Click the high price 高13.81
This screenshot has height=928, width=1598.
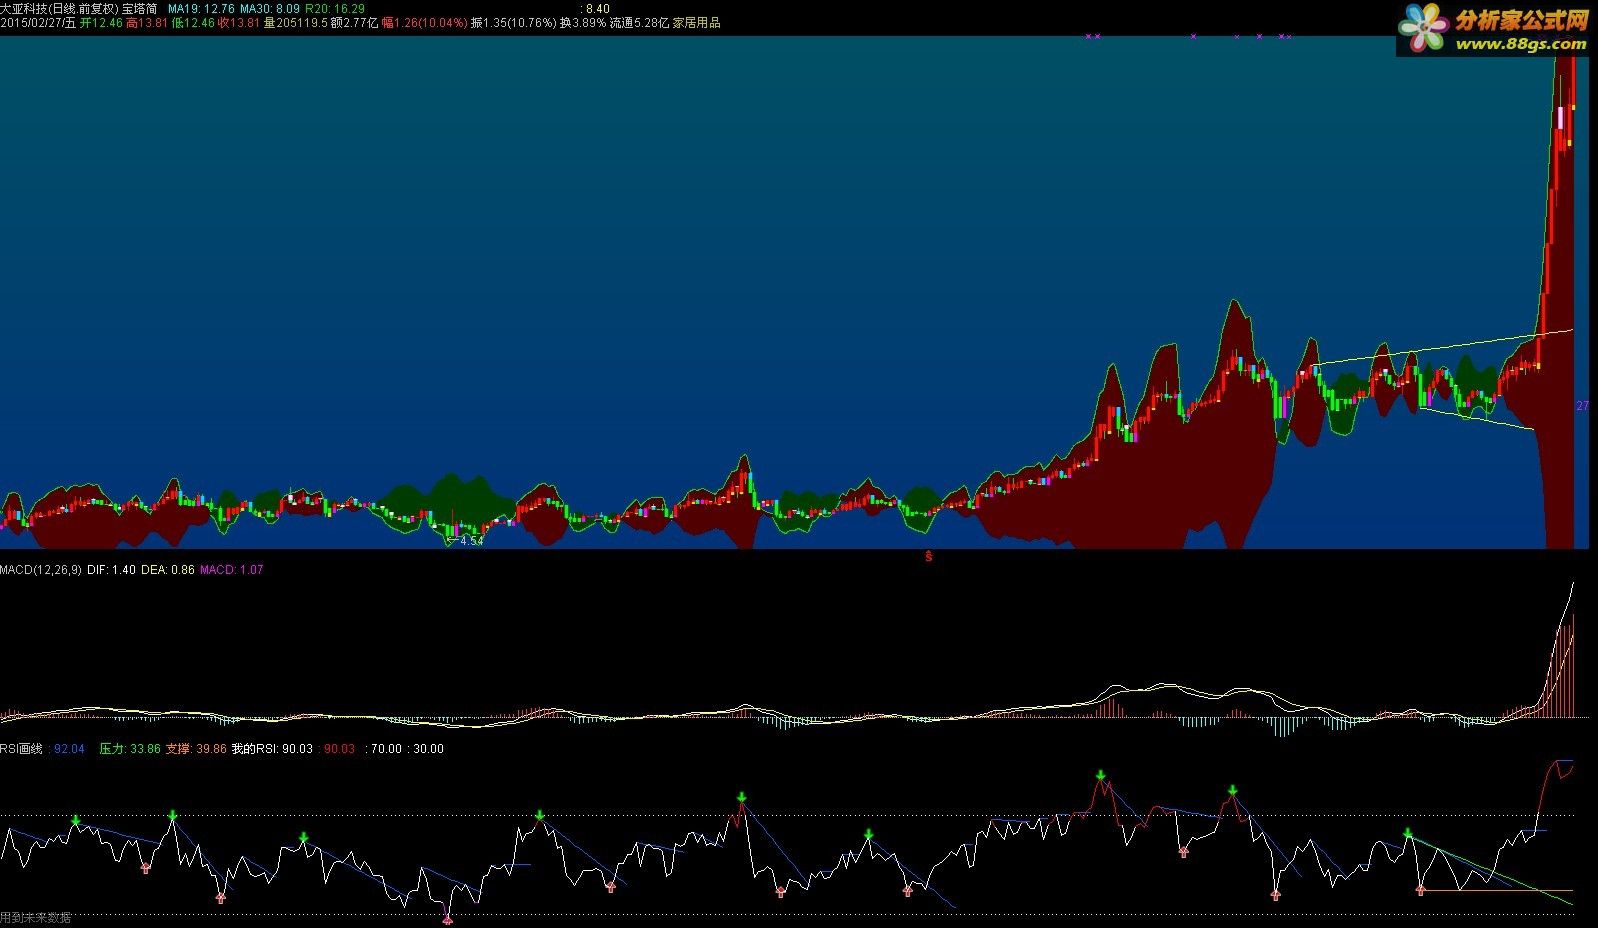click(x=147, y=22)
